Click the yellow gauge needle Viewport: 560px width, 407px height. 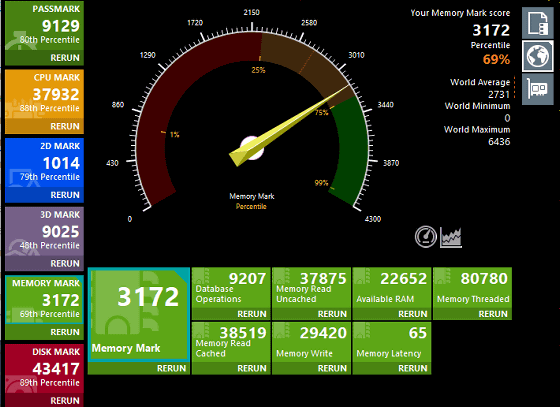pyautogui.click(x=288, y=126)
